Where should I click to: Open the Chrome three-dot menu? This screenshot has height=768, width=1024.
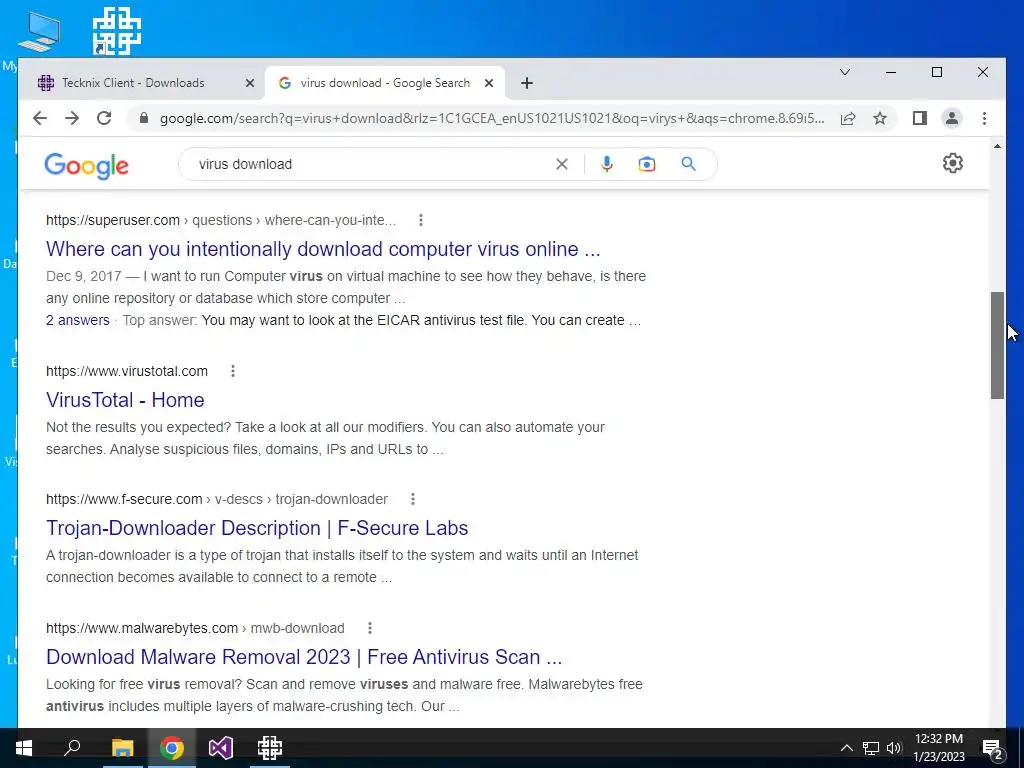click(984, 118)
